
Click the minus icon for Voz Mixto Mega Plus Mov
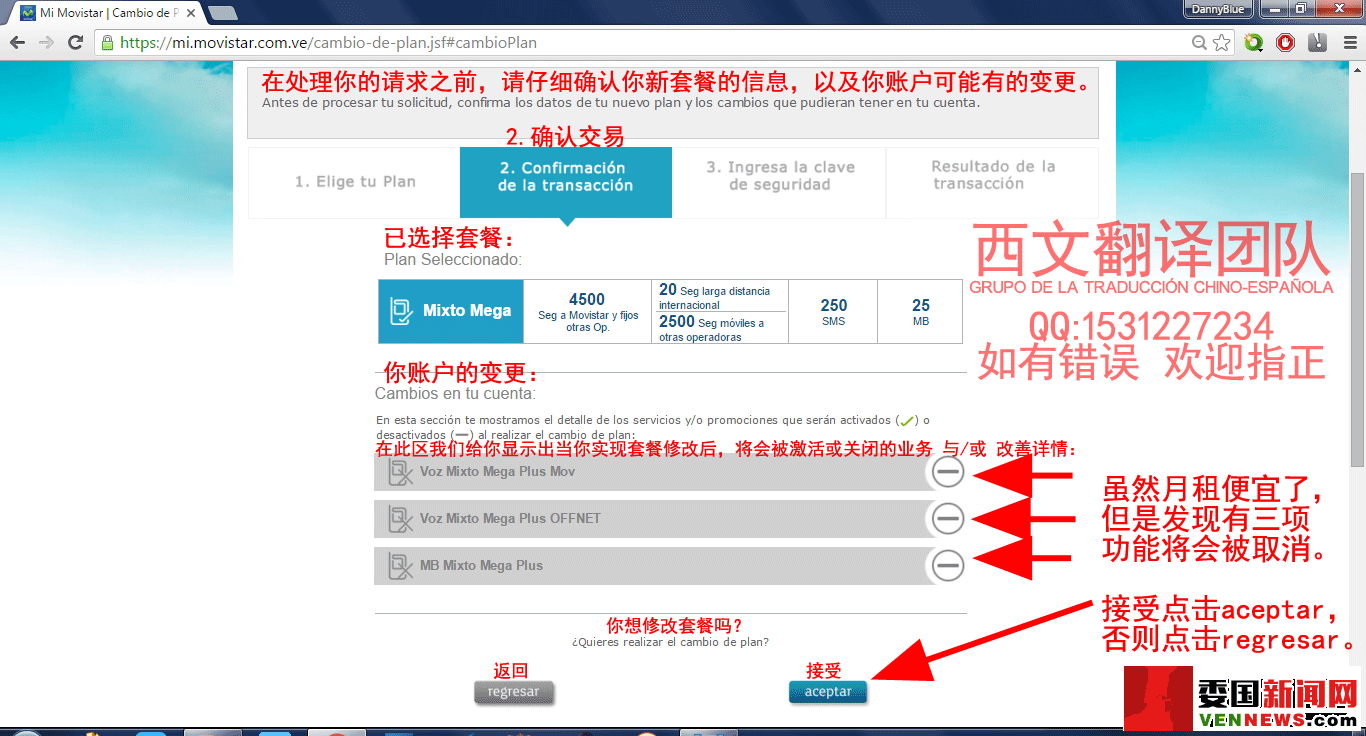pos(947,471)
